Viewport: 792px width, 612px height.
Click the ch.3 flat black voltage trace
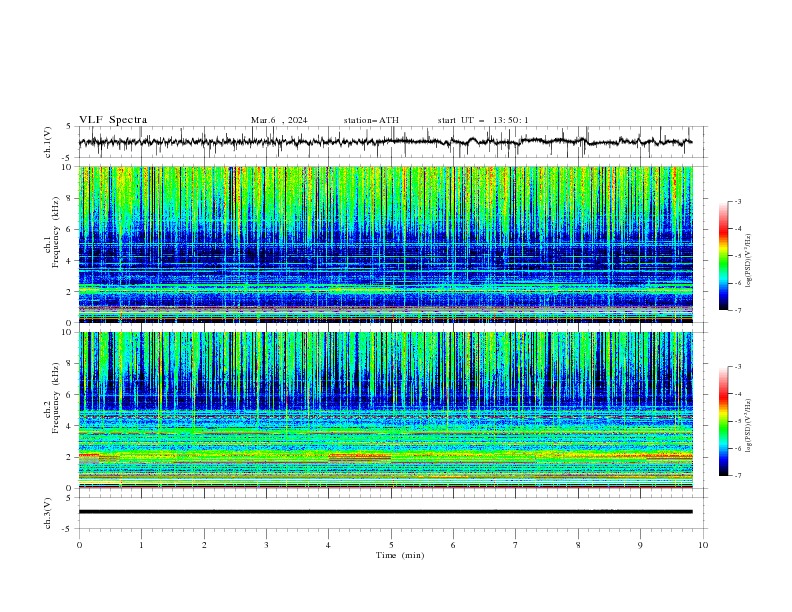tap(385, 512)
